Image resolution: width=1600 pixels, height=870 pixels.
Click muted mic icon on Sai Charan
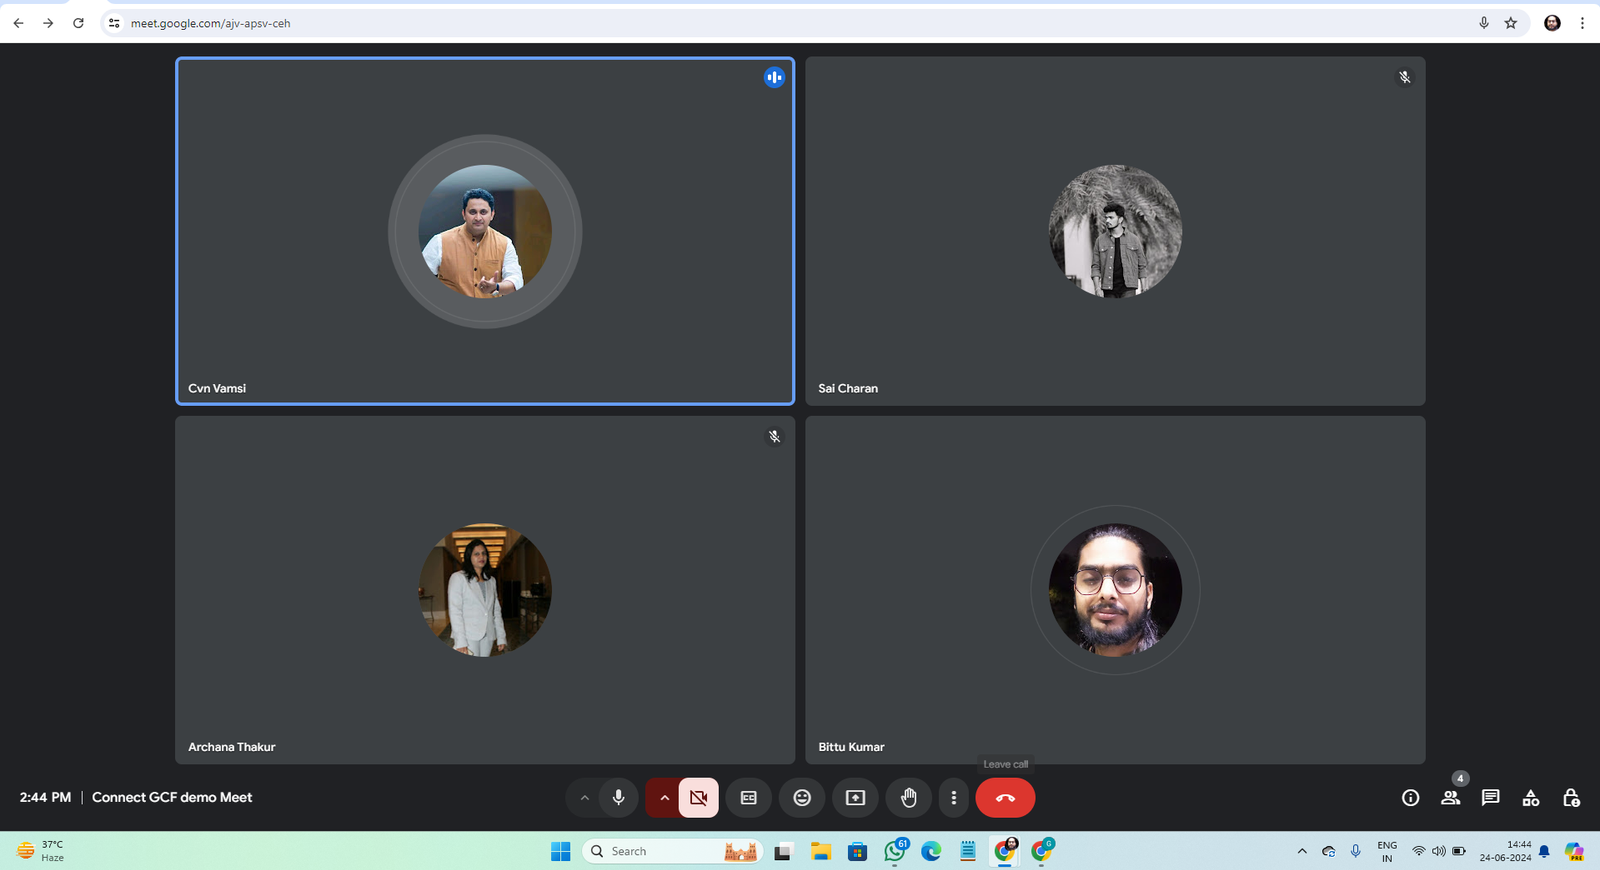[x=1405, y=77]
